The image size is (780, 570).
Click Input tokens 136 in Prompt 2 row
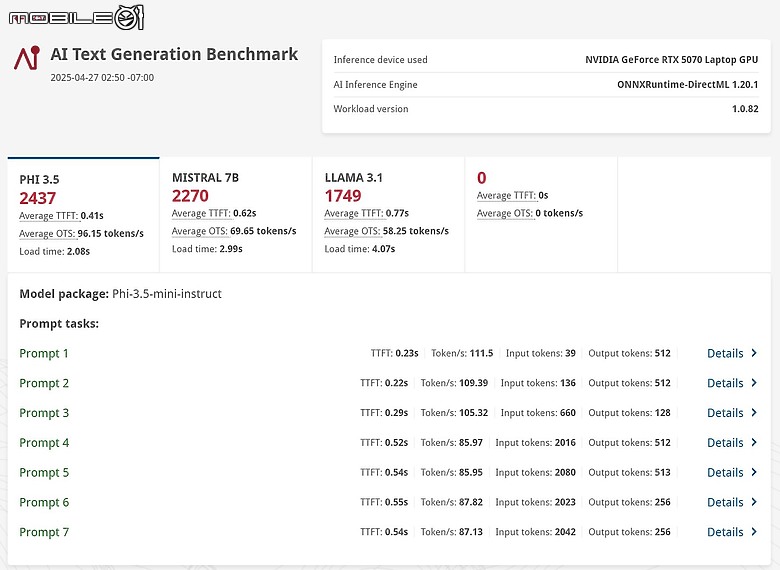(538, 383)
